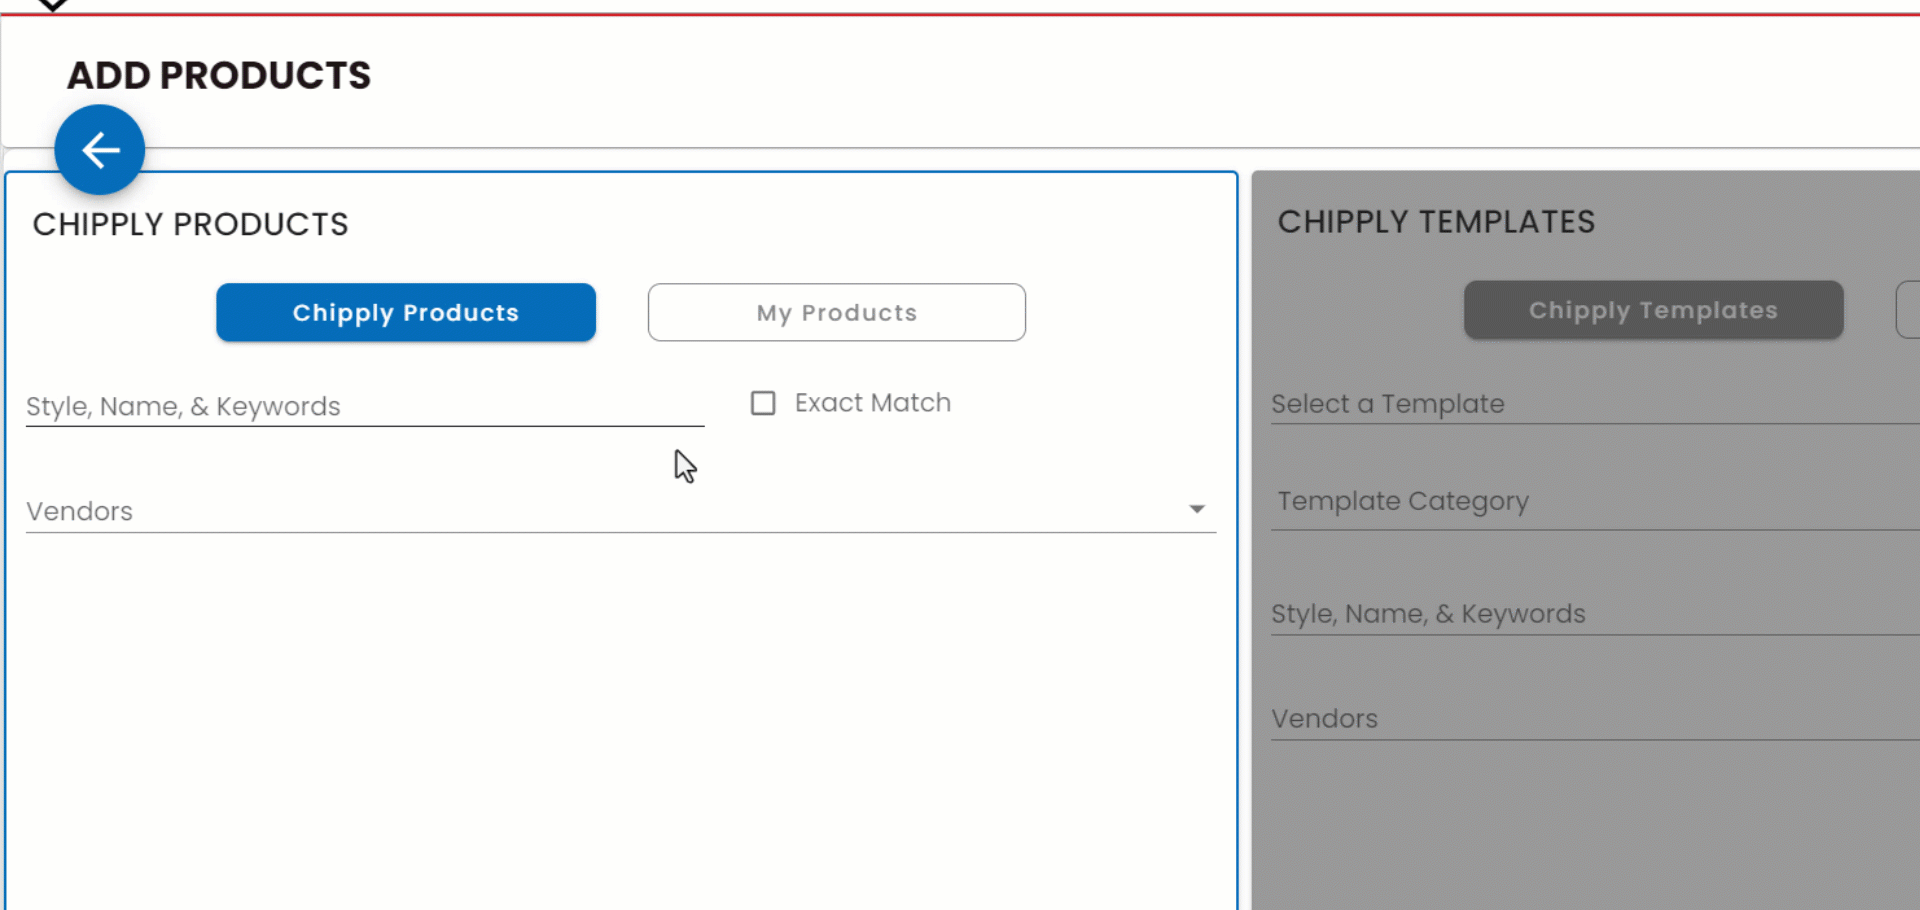
Task: Click the Exact Match label text
Action: [x=872, y=403]
